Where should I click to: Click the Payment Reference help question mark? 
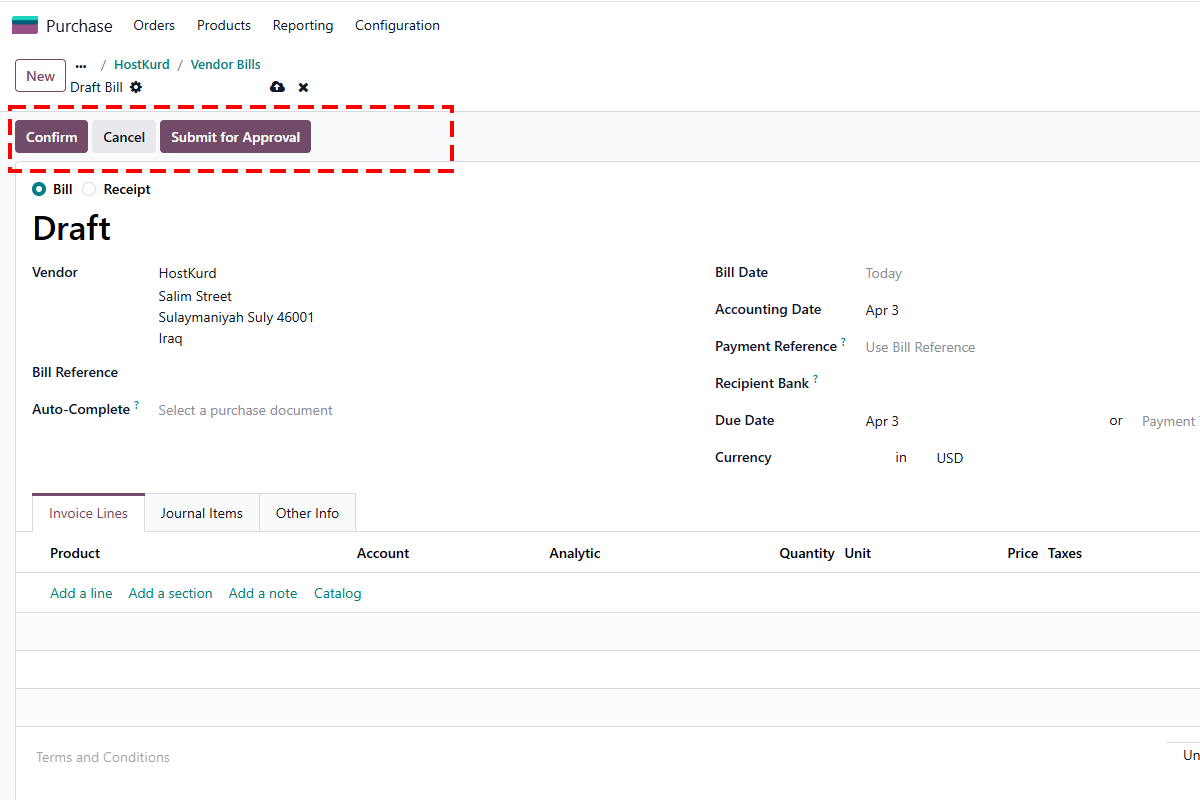pos(845,341)
